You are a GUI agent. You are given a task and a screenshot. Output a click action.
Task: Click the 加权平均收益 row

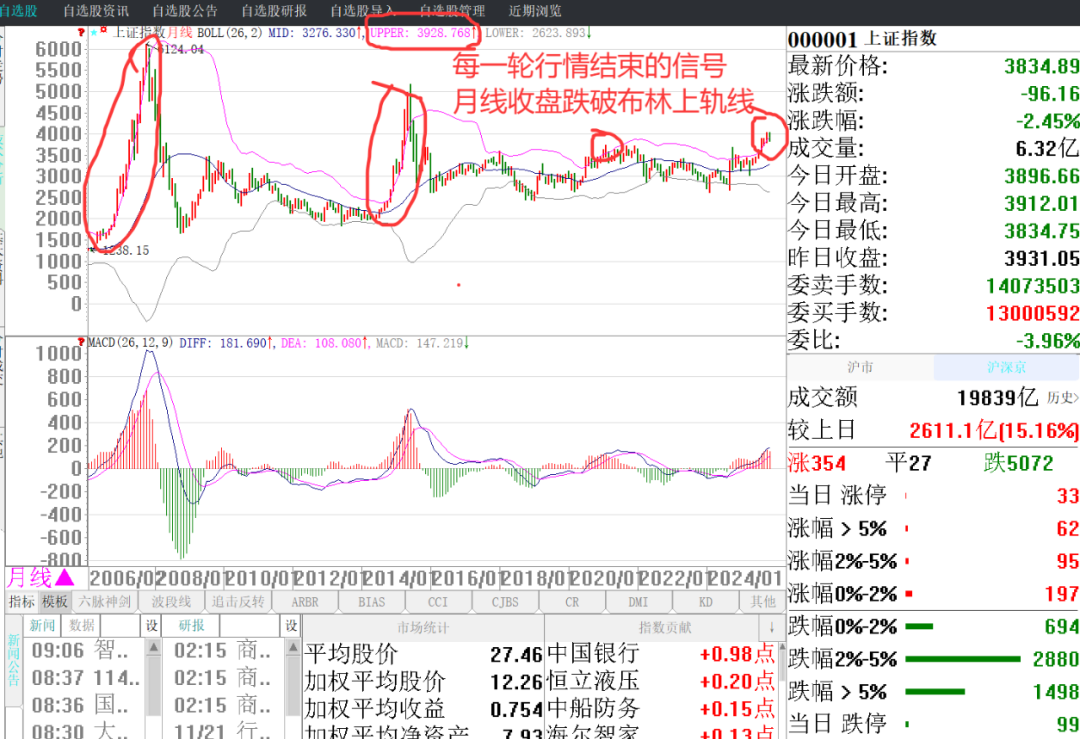pyautogui.click(x=423, y=709)
